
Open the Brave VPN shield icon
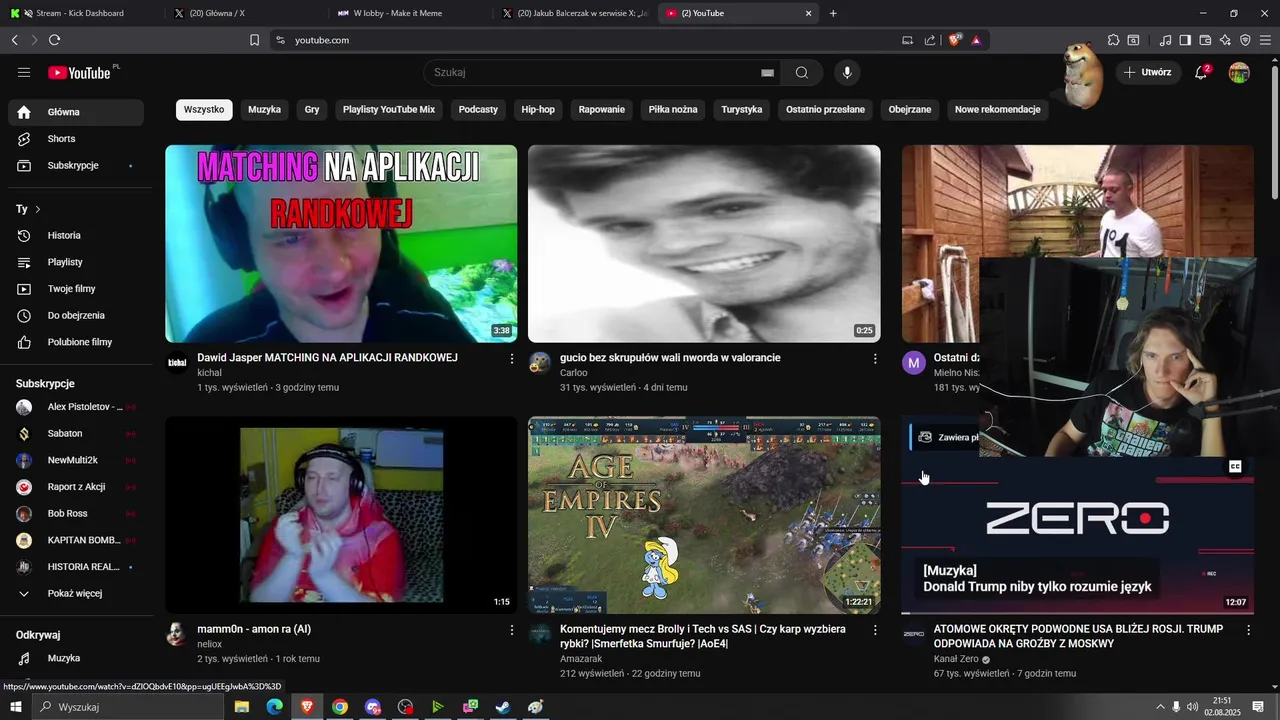[x=1245, y=40]
